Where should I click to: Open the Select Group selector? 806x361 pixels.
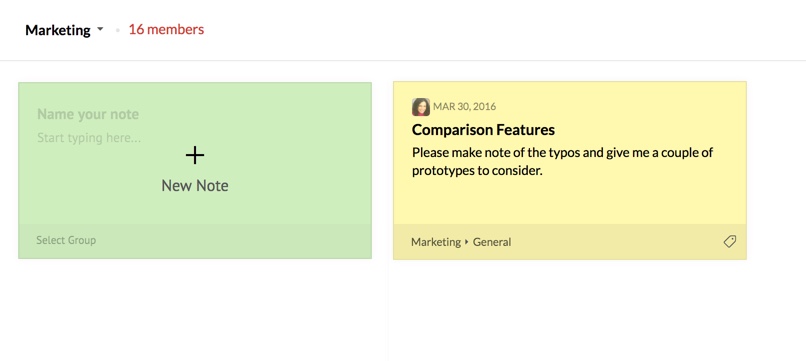66,240
